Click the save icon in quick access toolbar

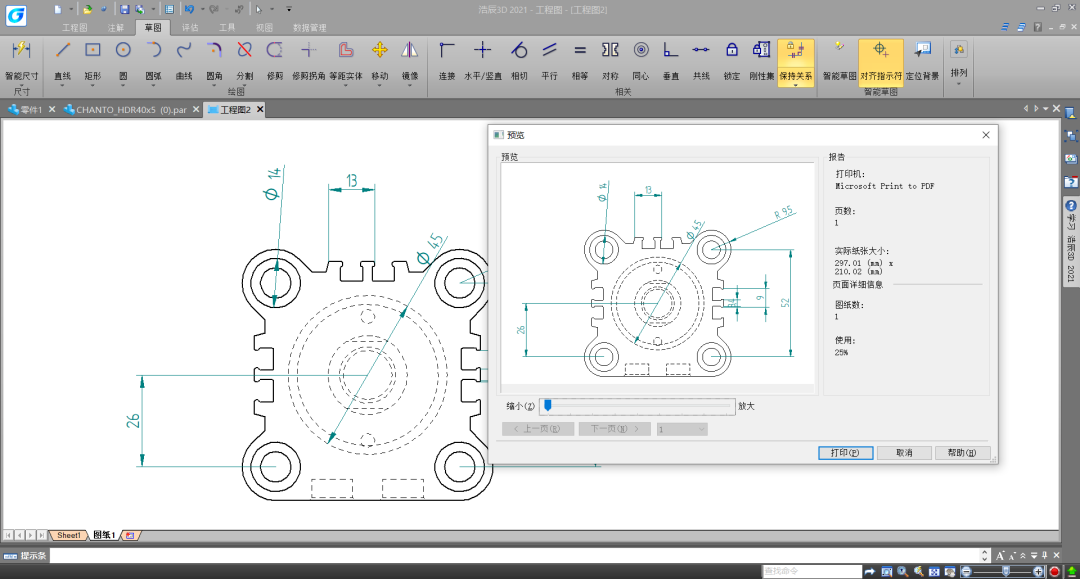pos(124,9)
